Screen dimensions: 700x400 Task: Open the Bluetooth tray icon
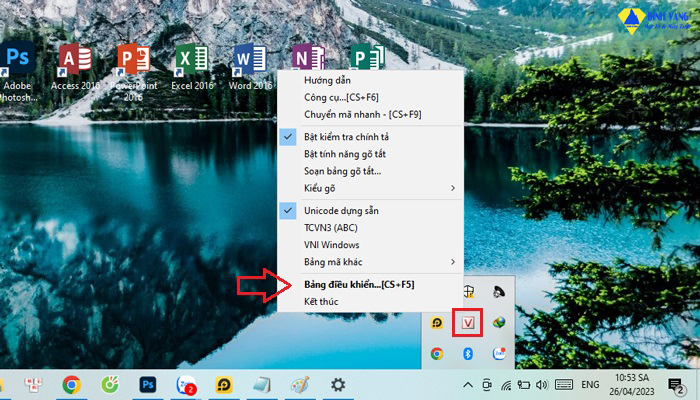pyautogui.click(x=467, y=354)
